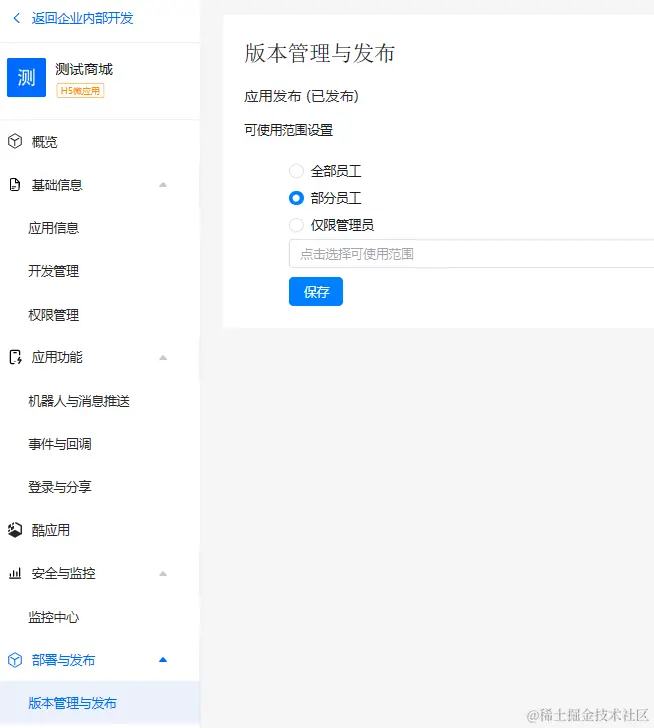The width and height of the screenshot is (654, 728).
Task: Select the 部分员工 radio button
Action: (x=296, y=198)
